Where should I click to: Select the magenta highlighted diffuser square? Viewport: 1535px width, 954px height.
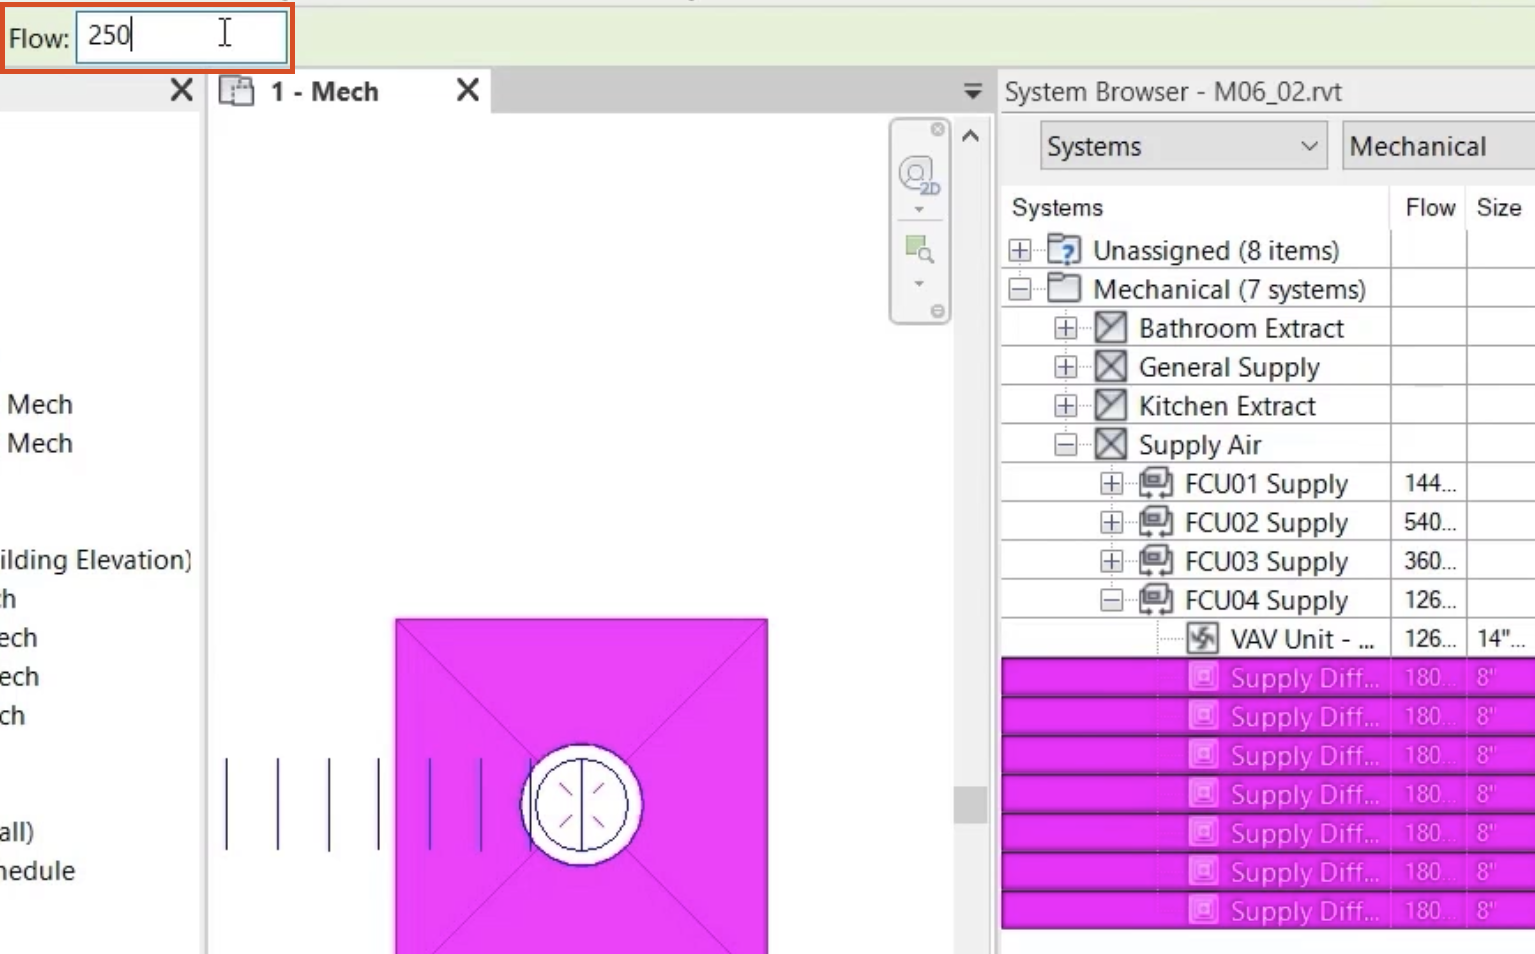coord(581,786)
